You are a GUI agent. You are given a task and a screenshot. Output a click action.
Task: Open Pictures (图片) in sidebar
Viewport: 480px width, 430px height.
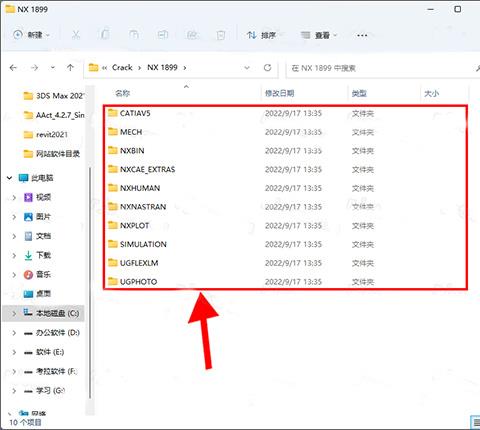38,217
